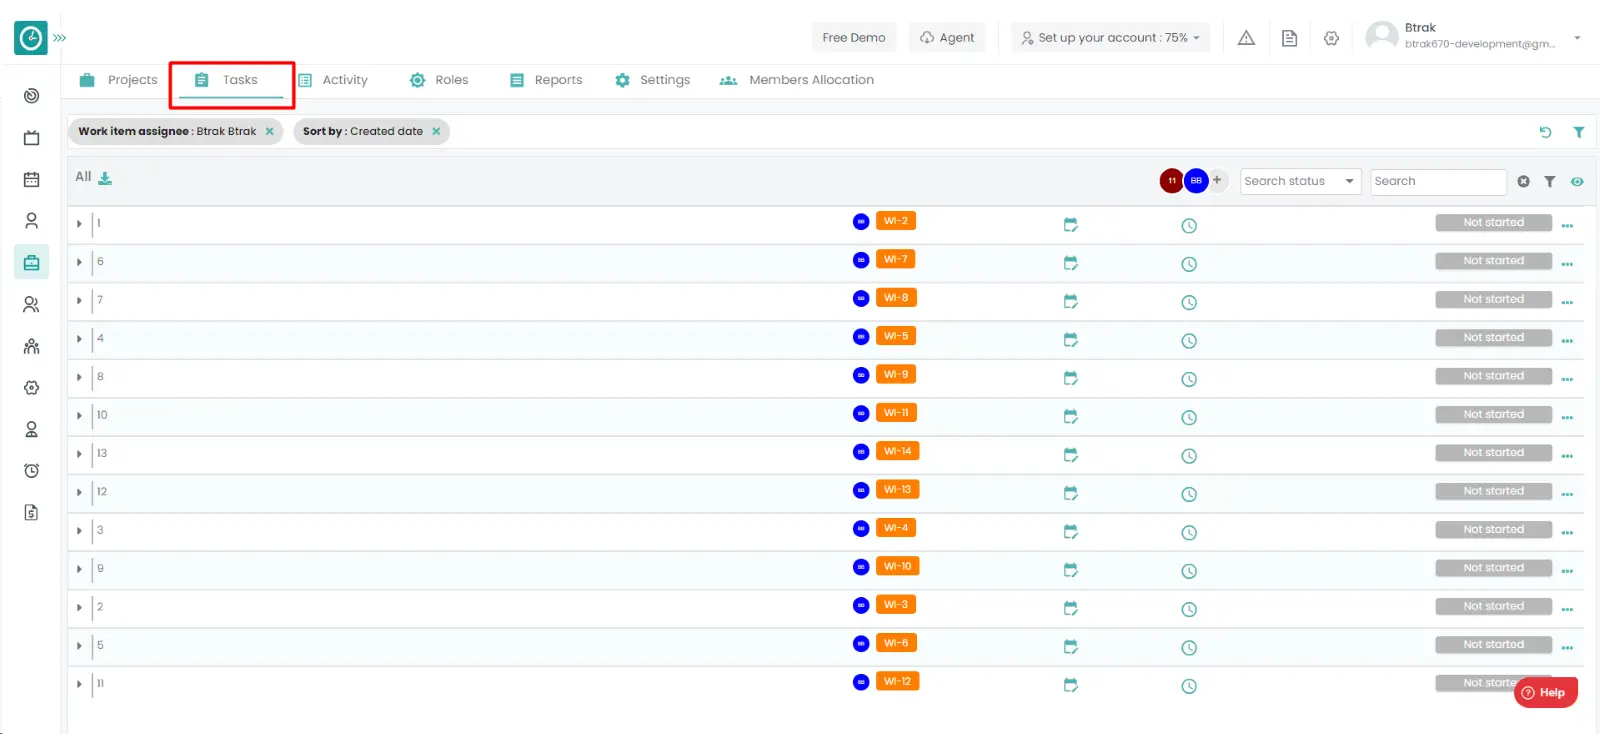Screen dimensions: 1600x734
Task: Open the document icon in header
Action: [x=1289, y=38]
